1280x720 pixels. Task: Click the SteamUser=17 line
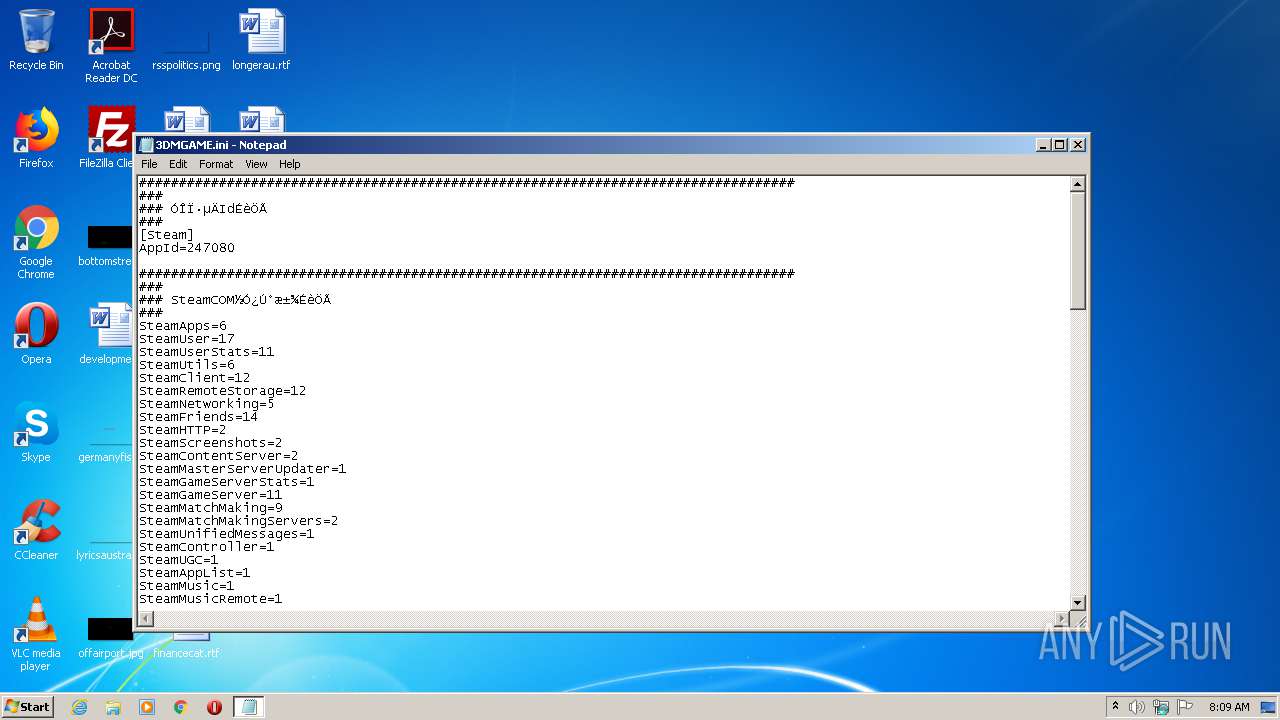187,339
